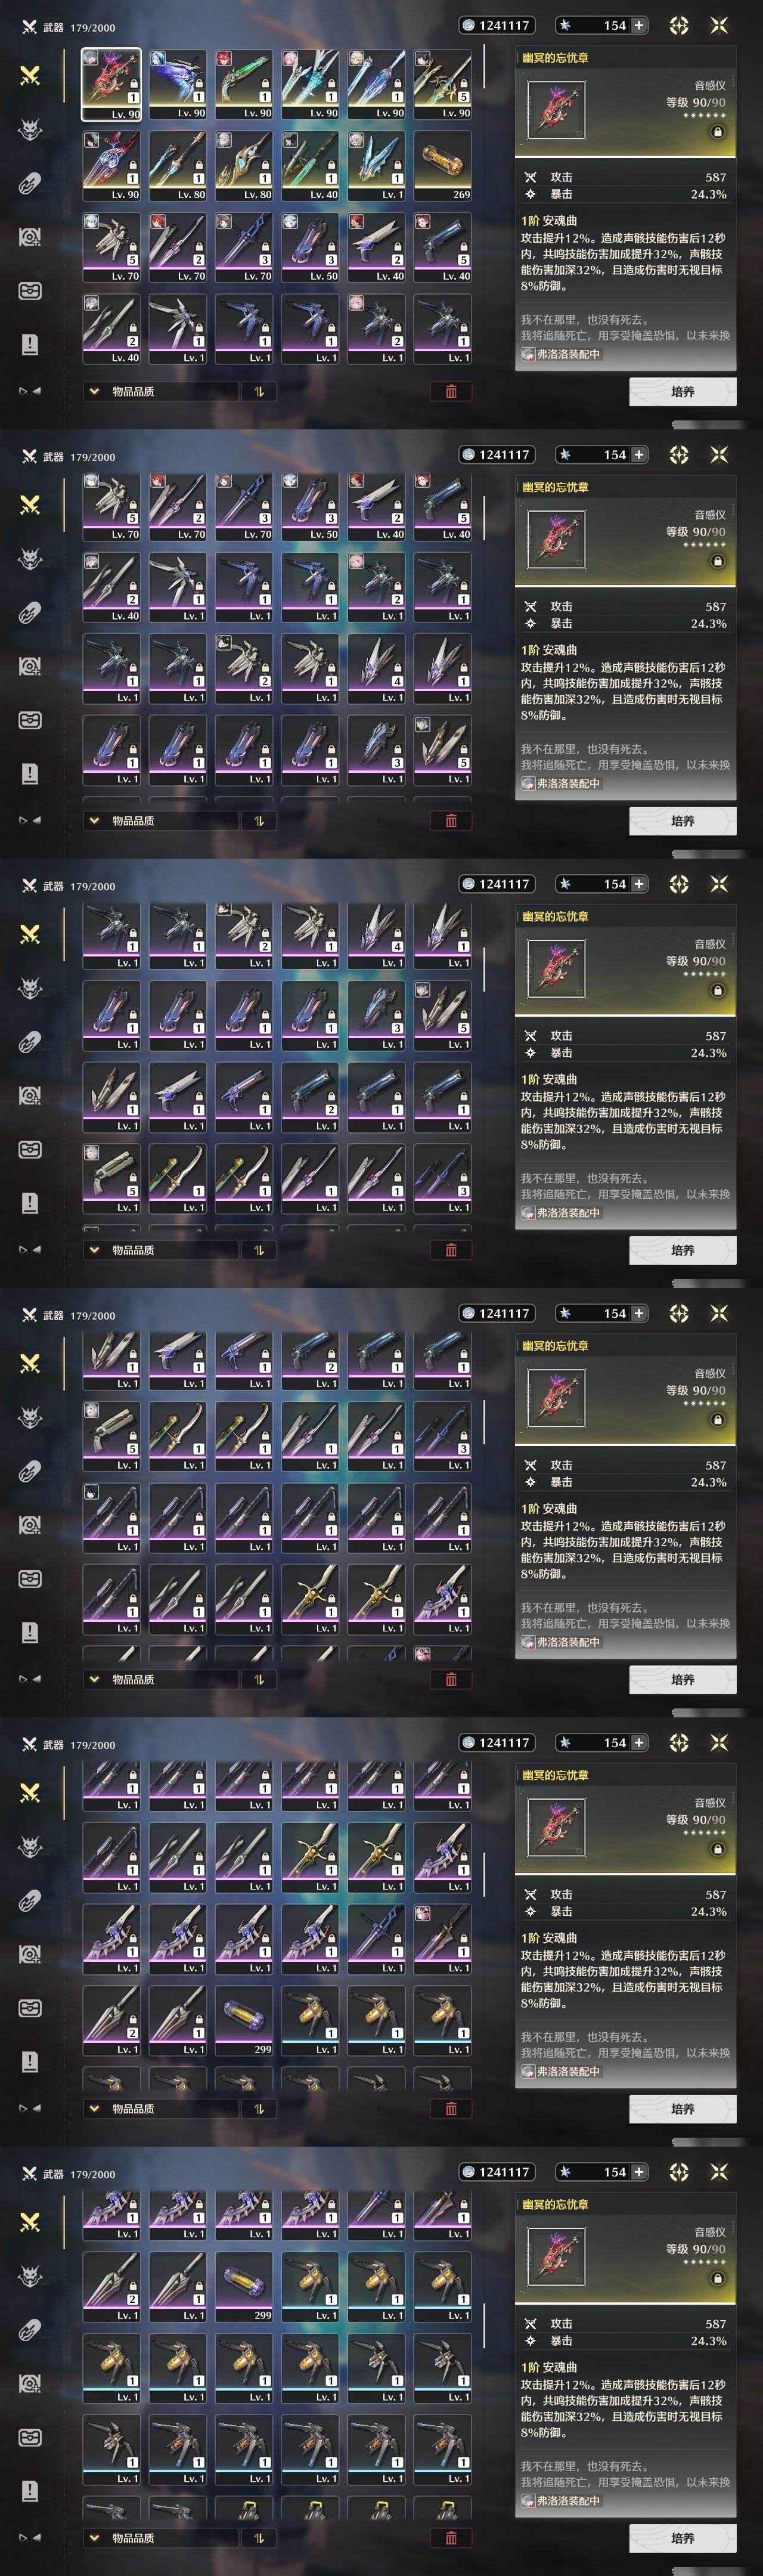Expand the 物品品质 chevron in the bottommost view
The image size is (763, 2576).
pyautogui.click(x=94, y=2538)
